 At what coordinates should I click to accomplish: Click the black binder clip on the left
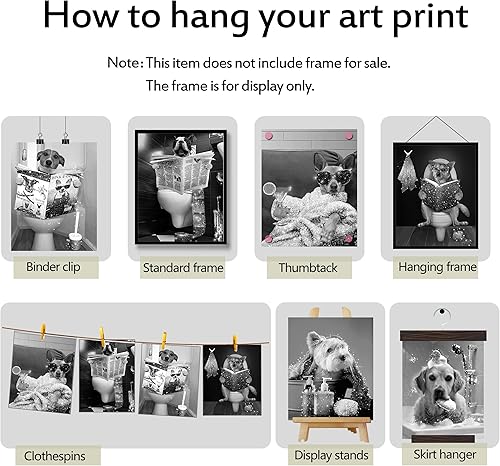click(40, 139)
